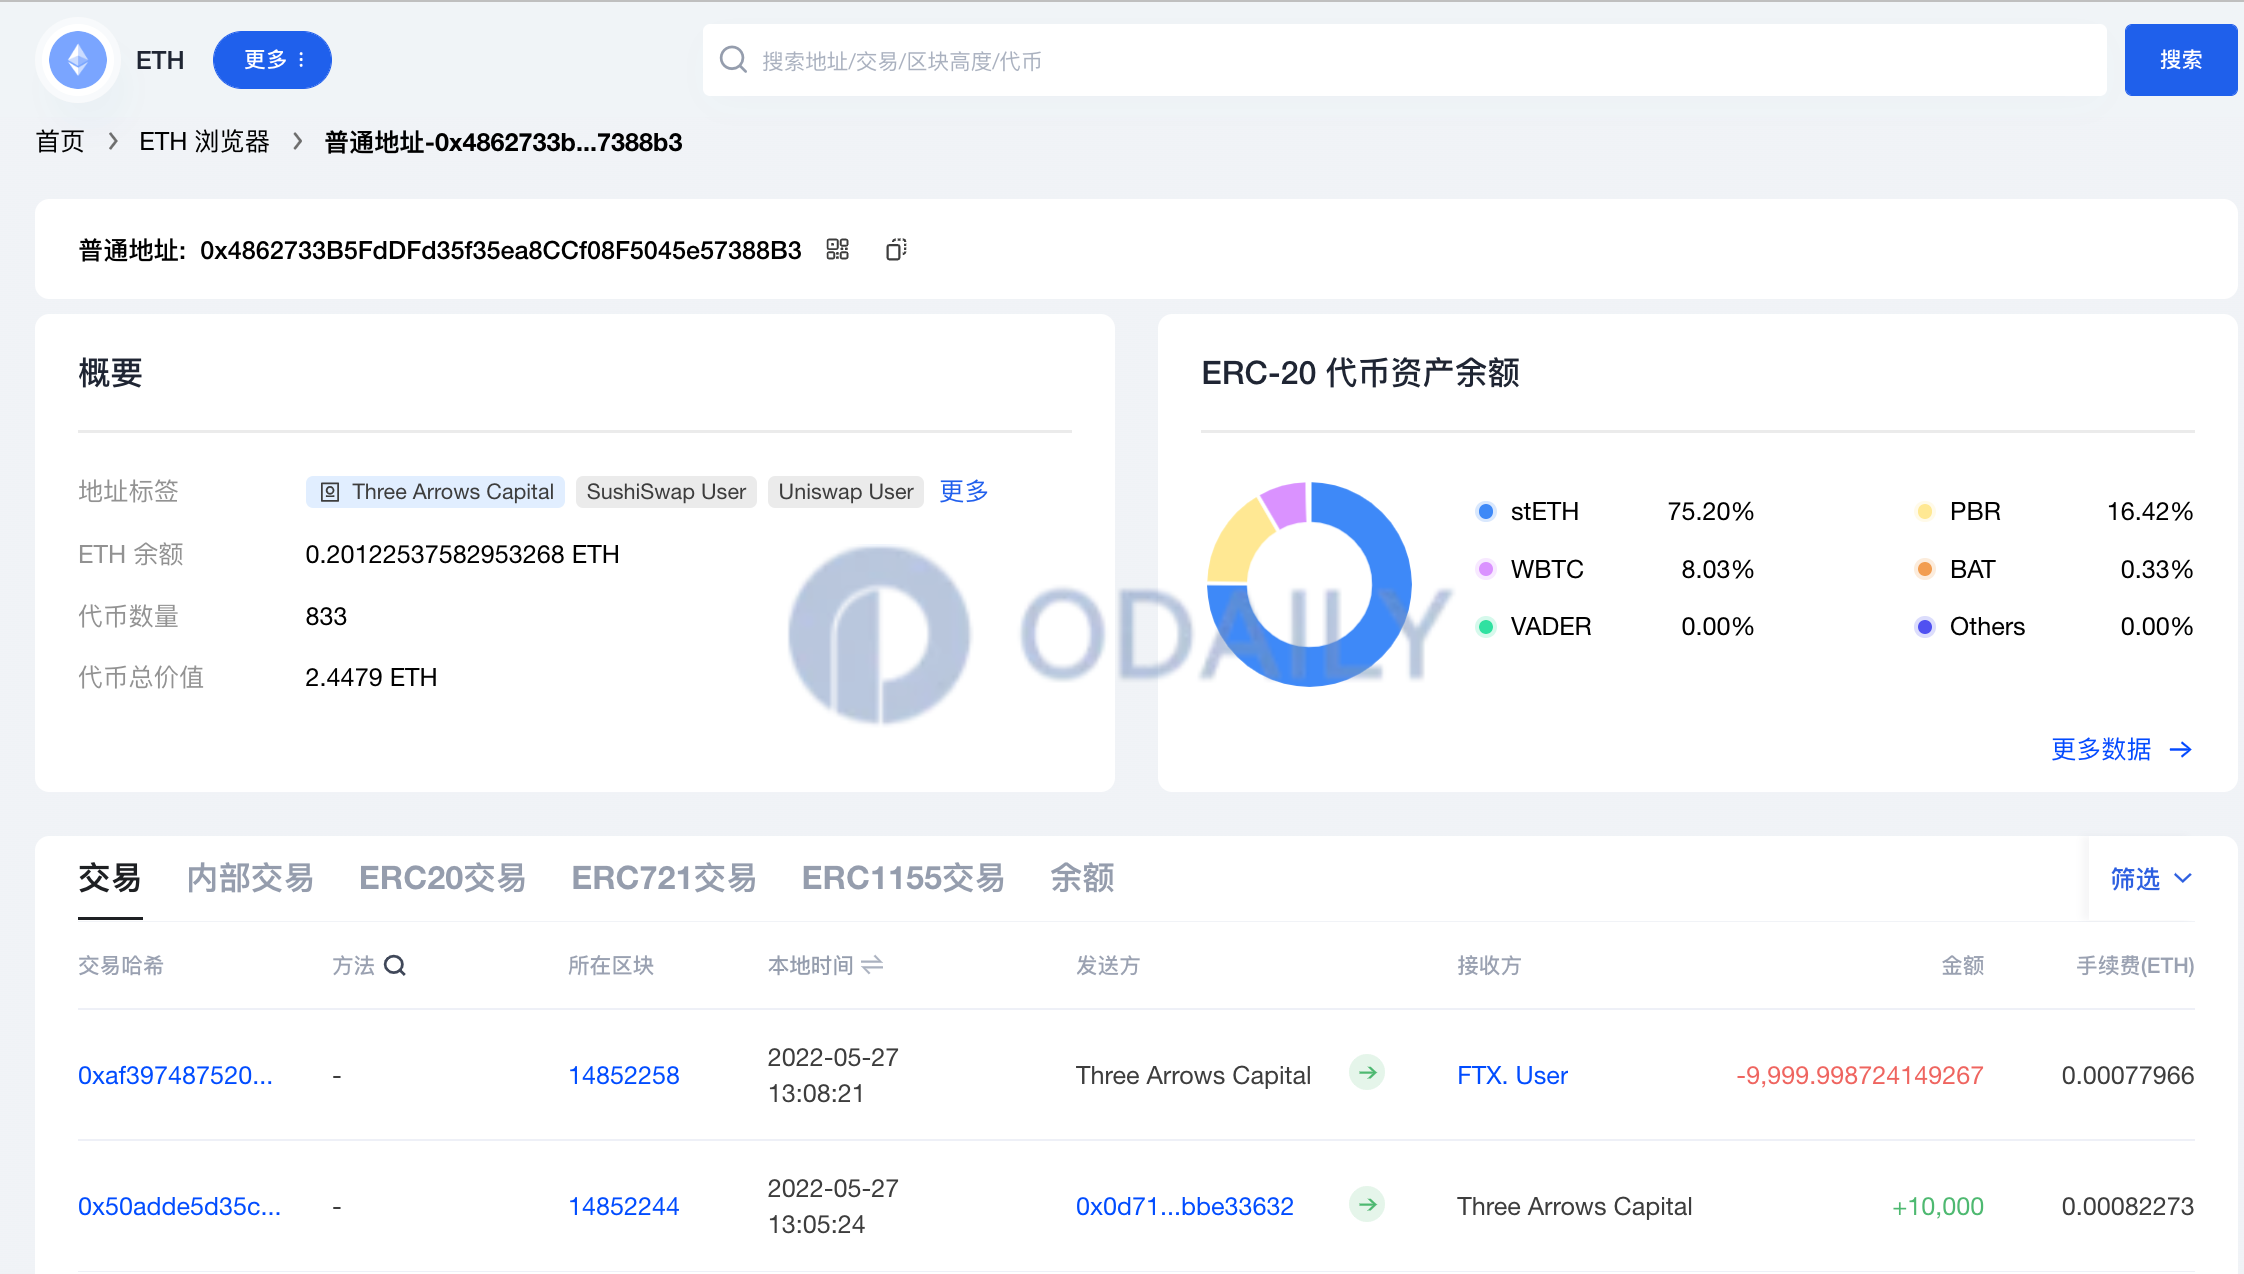Open sender address 0x0d71...bbe33632
Viewport: 2244px width, 1274px height.
tap(1185, 1206)
